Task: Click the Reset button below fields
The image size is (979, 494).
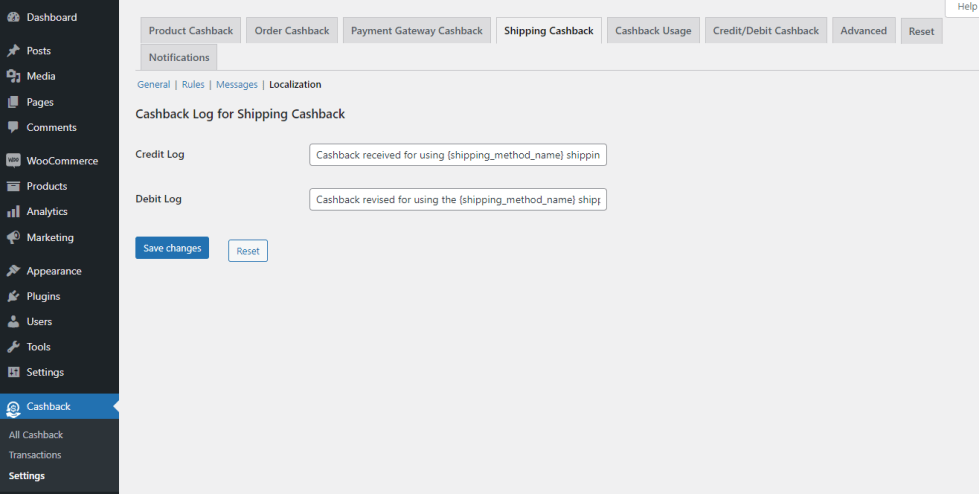Action: (248, 250)
